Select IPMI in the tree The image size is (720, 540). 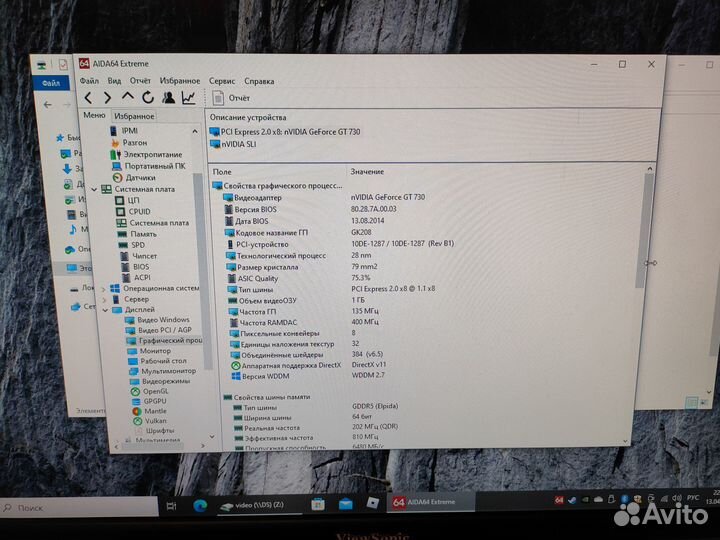(x=124, y=131)
